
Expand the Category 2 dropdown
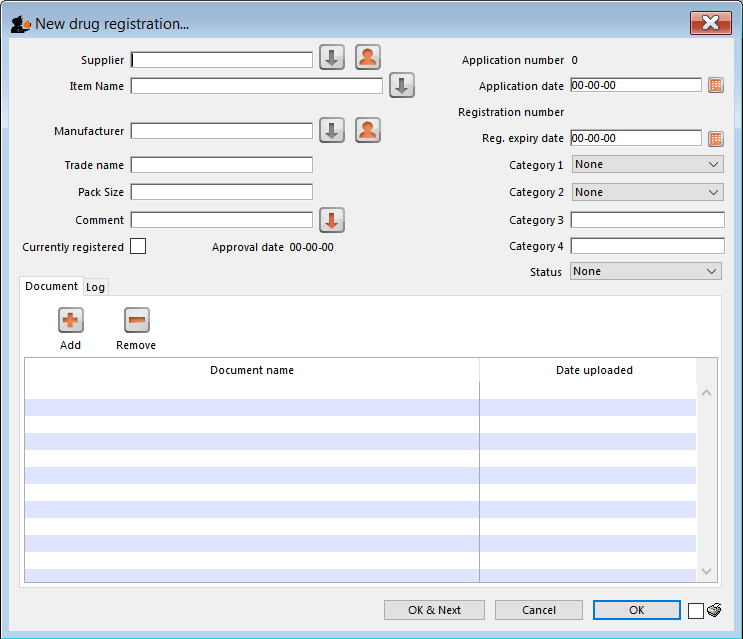coord(646,192)
